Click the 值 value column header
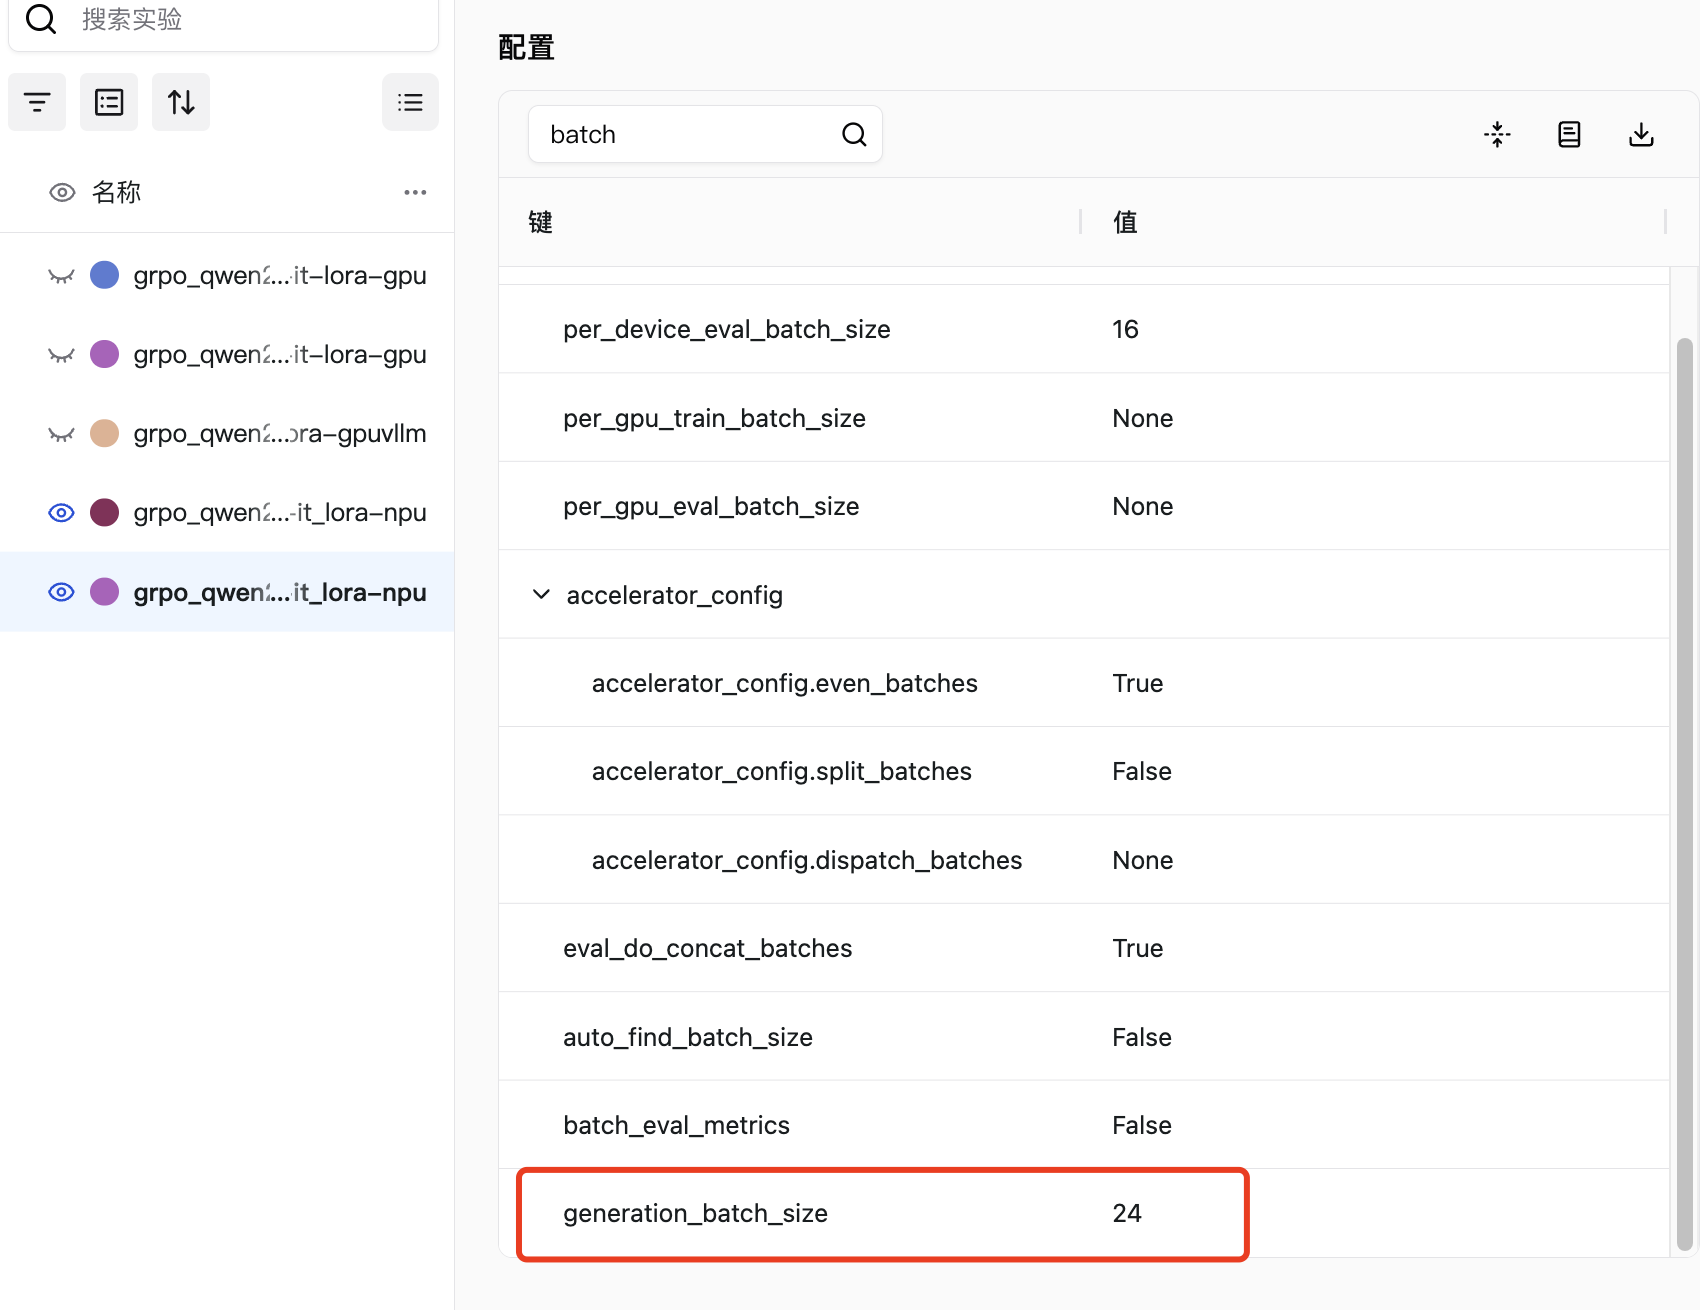The width and height of the screenshot is (1700, 1310). click(x=1125, y=222)
